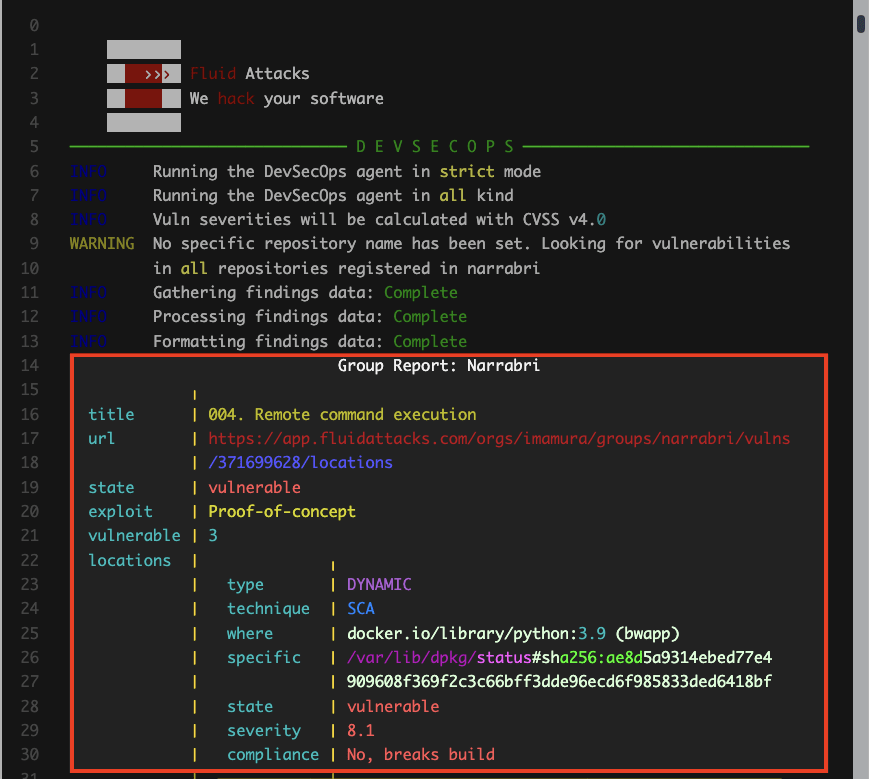869x779 pixels.
Task: Click the 'CVSS v4.0' text
Action: [564, 219]
